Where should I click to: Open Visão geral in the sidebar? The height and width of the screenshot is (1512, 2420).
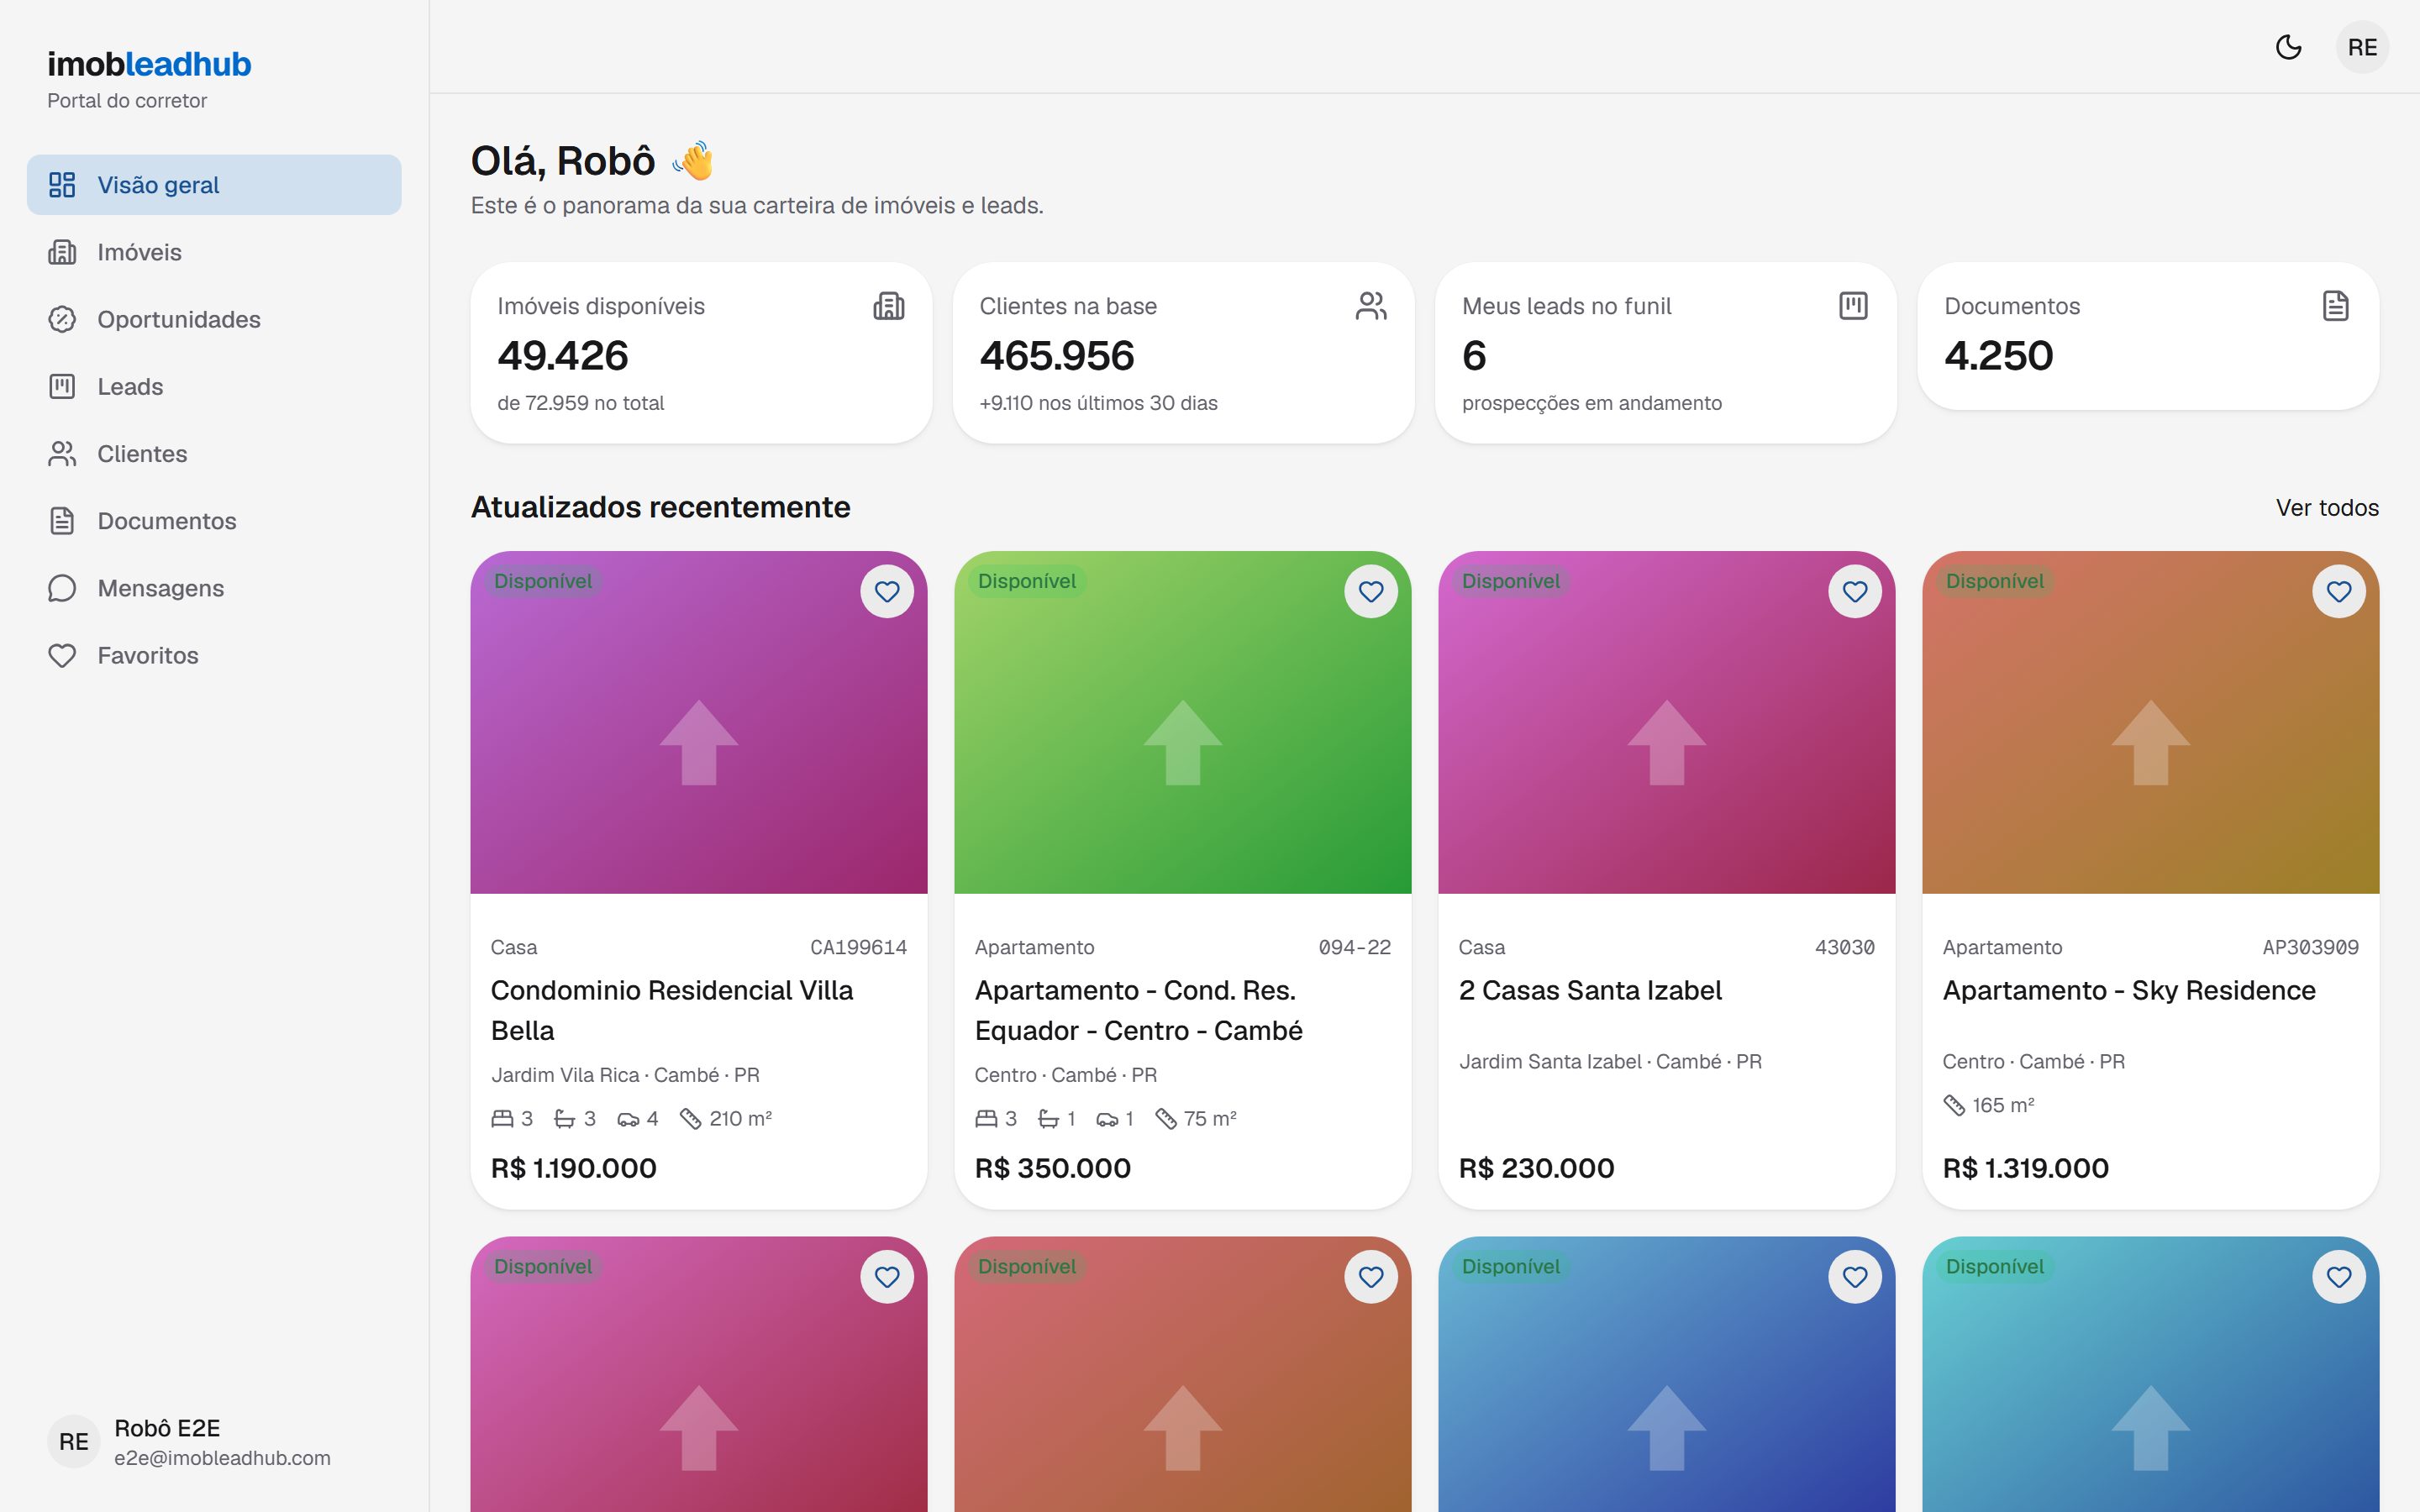[214, 185]
